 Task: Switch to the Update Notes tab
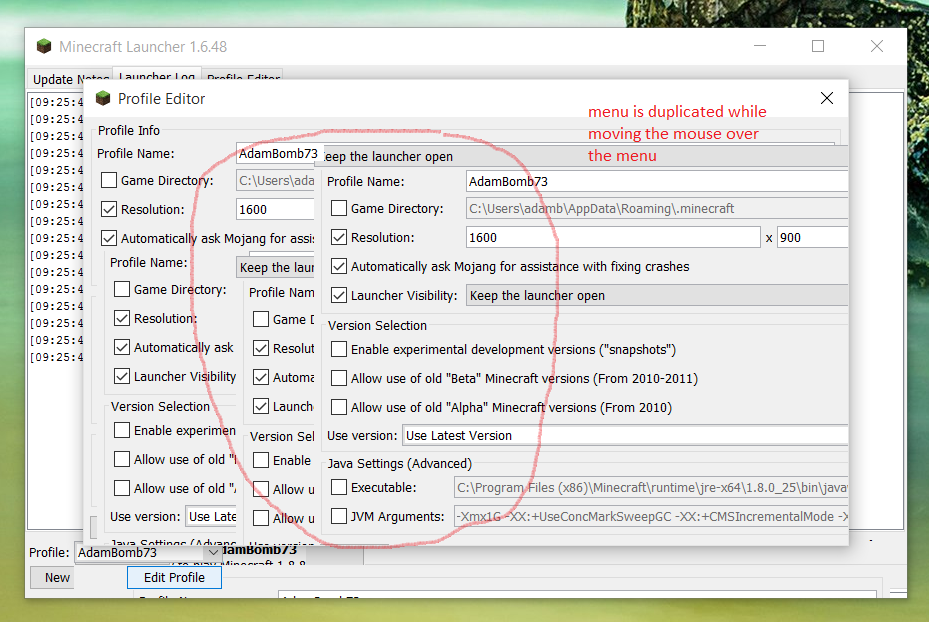(x=68, y=79)
